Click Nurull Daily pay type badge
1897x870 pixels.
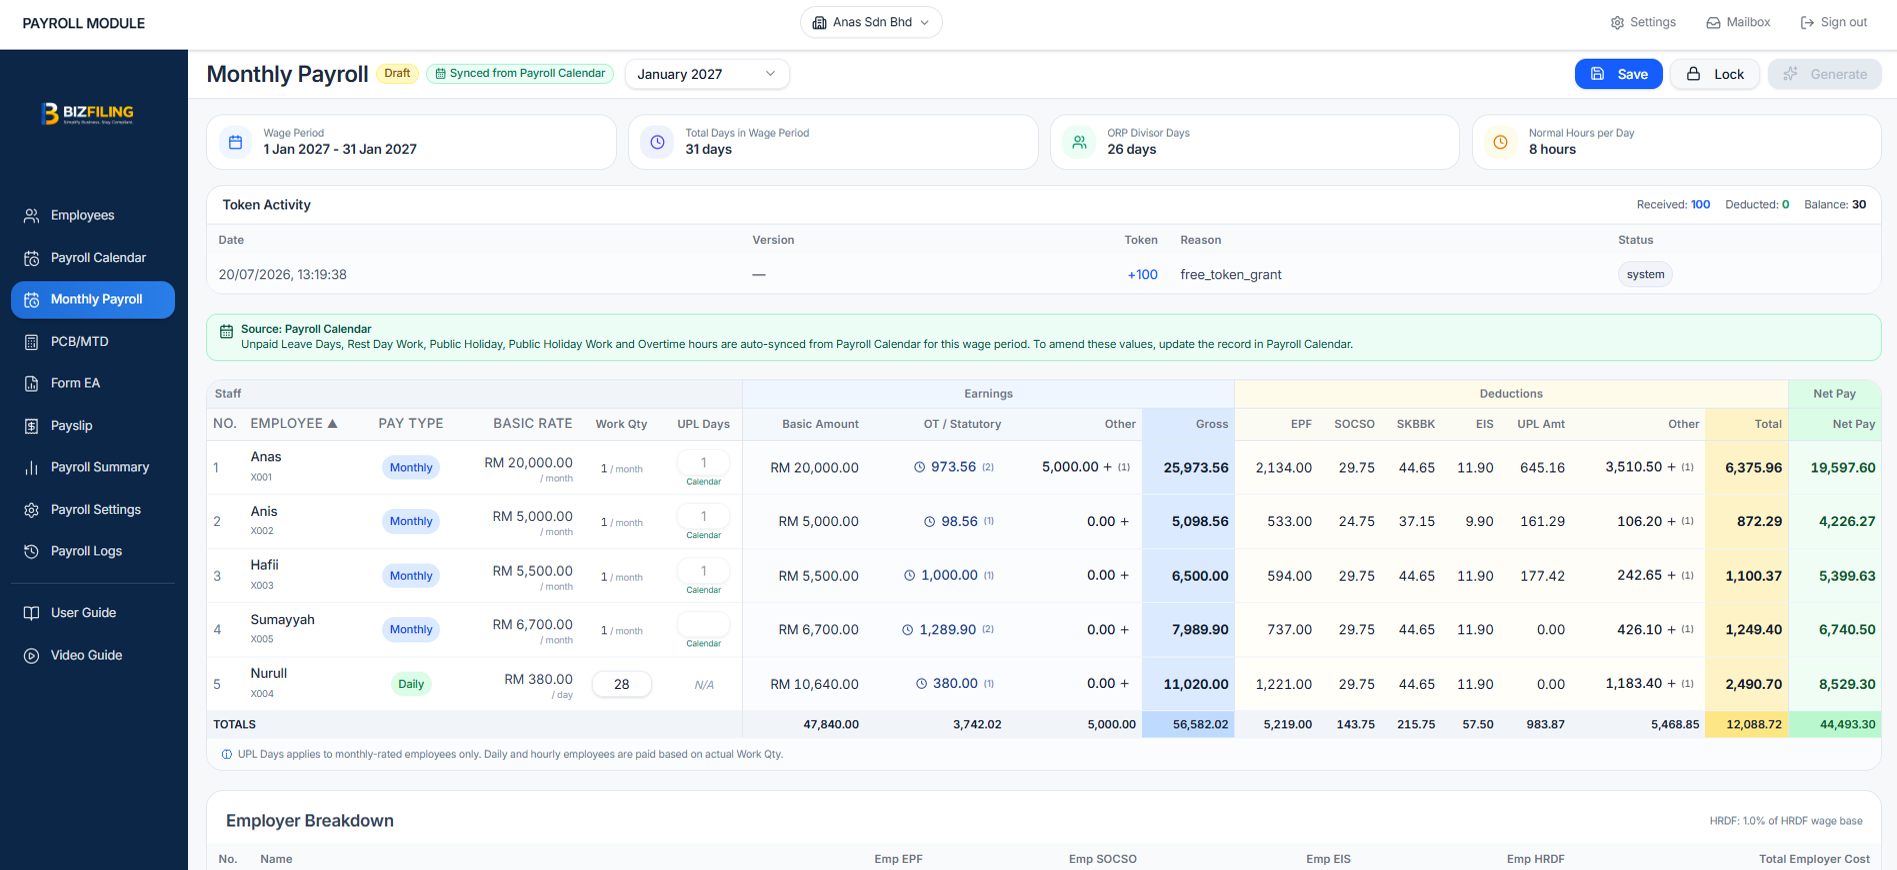point(411,685)
